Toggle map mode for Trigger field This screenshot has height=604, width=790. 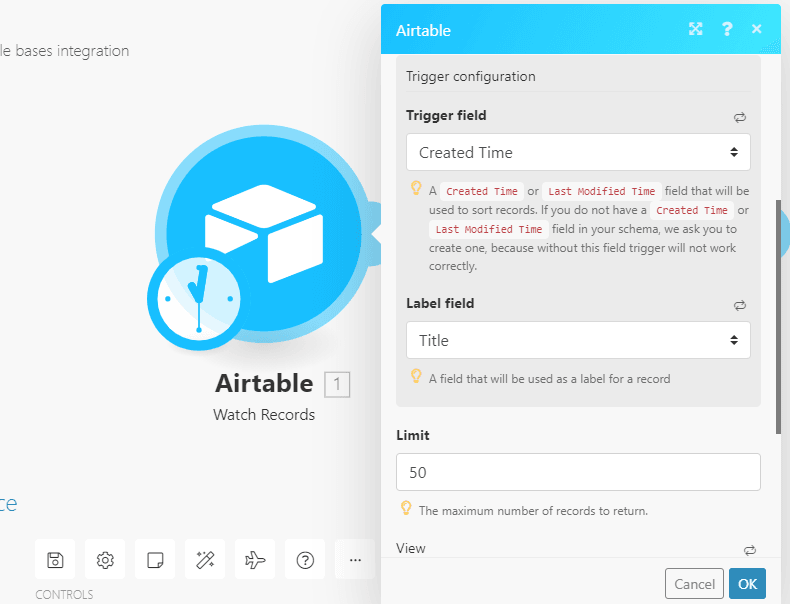tap(740, 117)
